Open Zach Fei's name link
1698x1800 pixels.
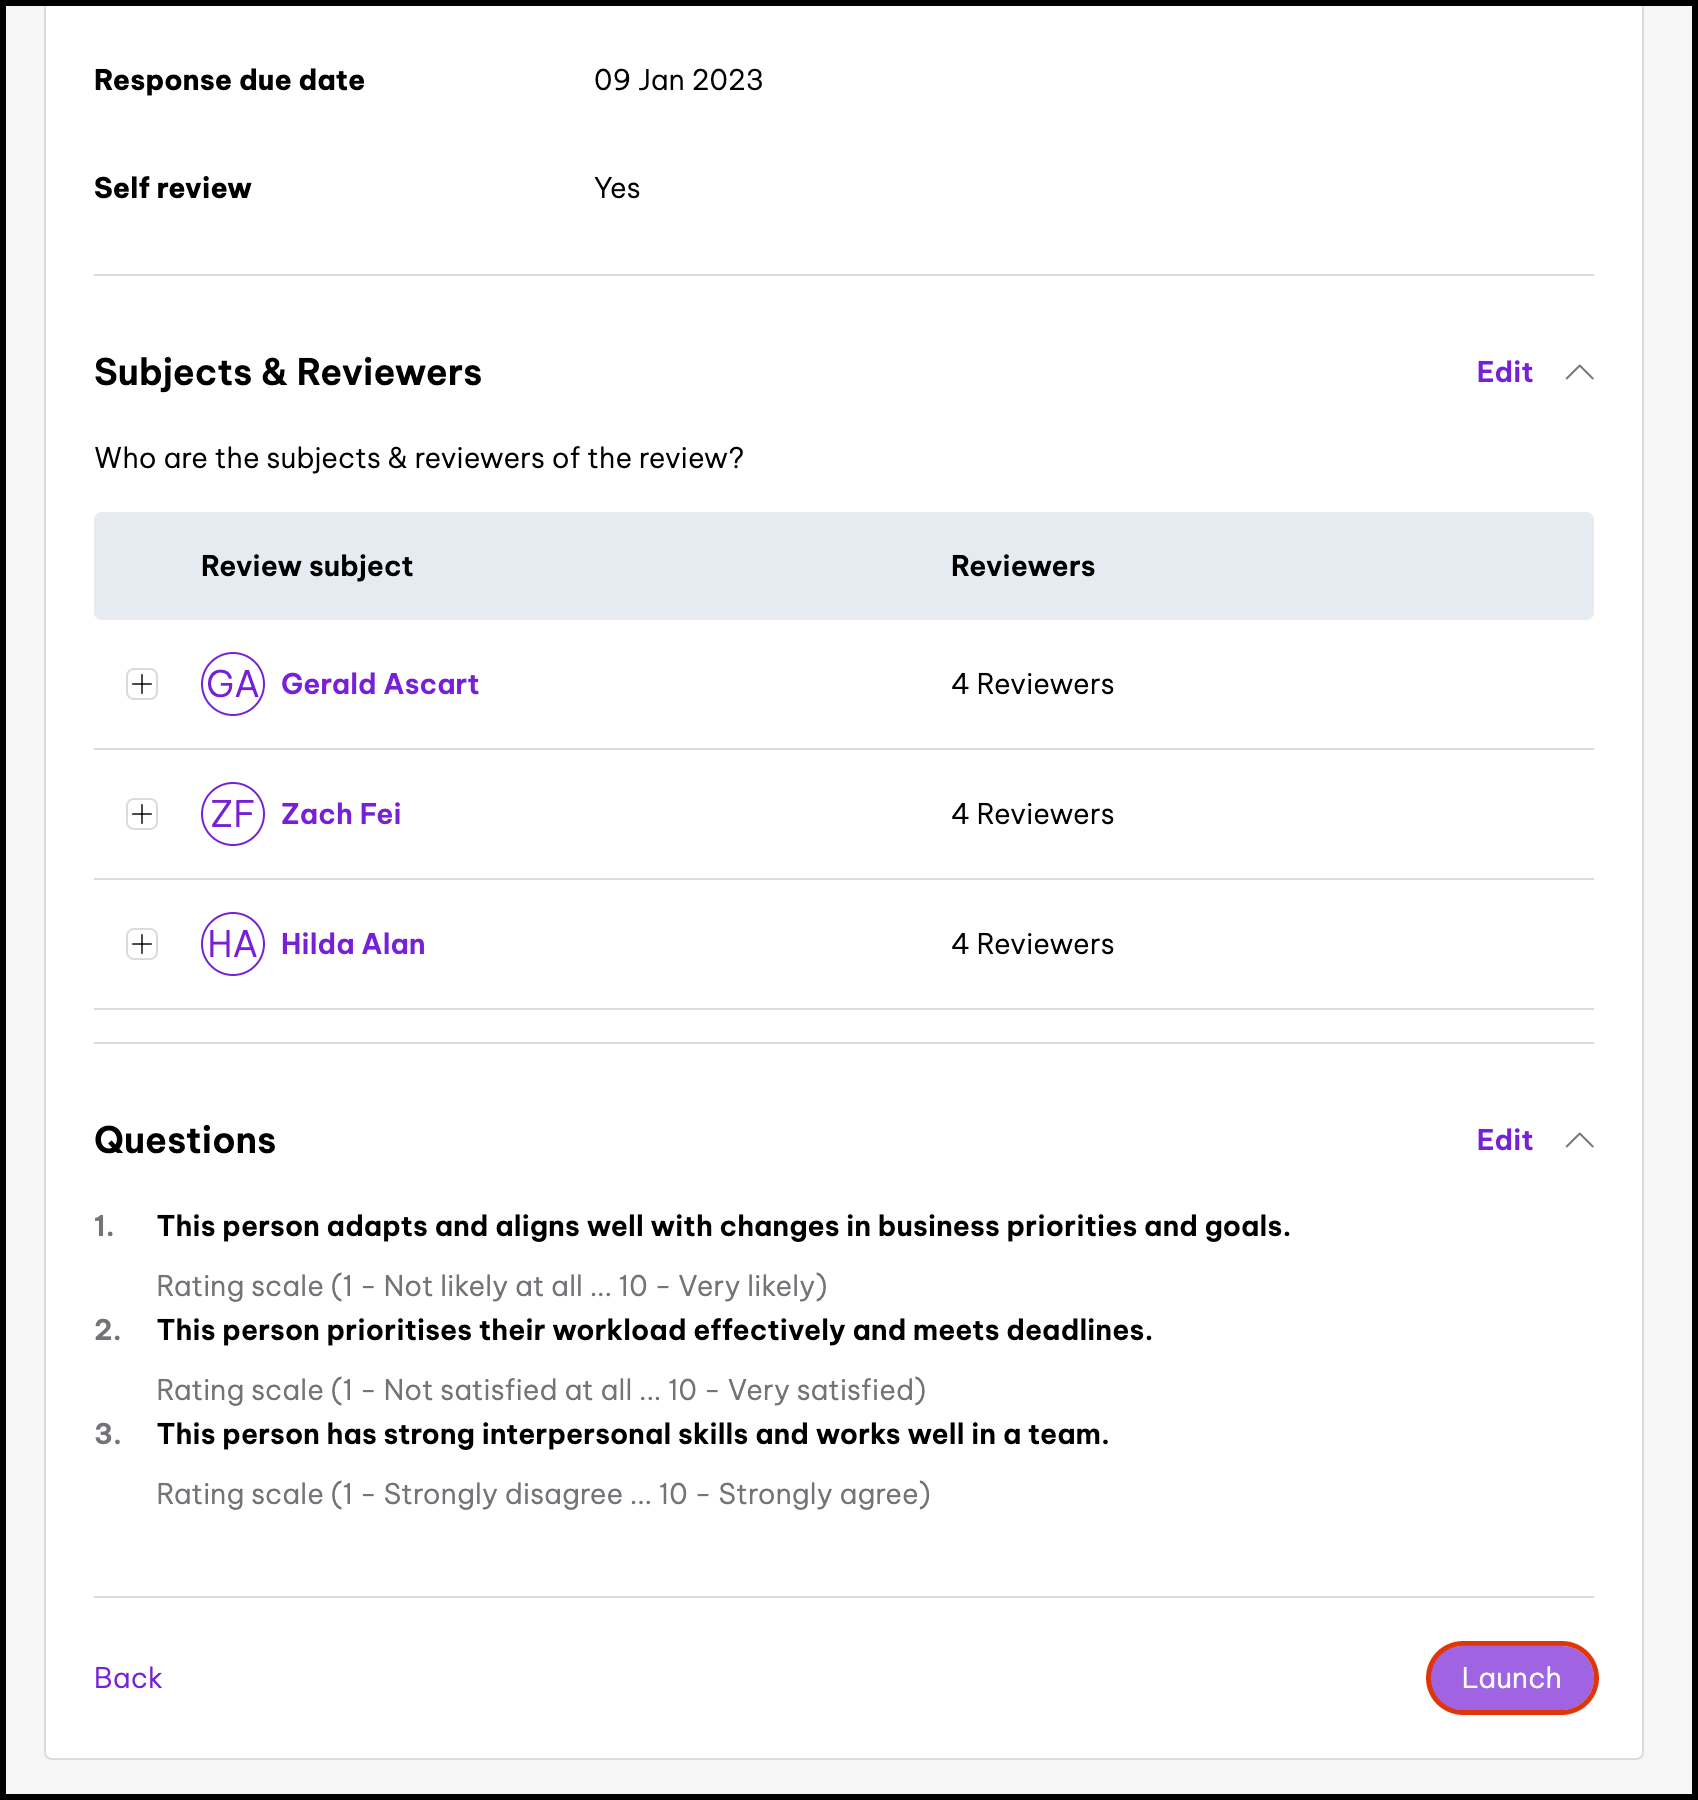click(x=341, y=814)
